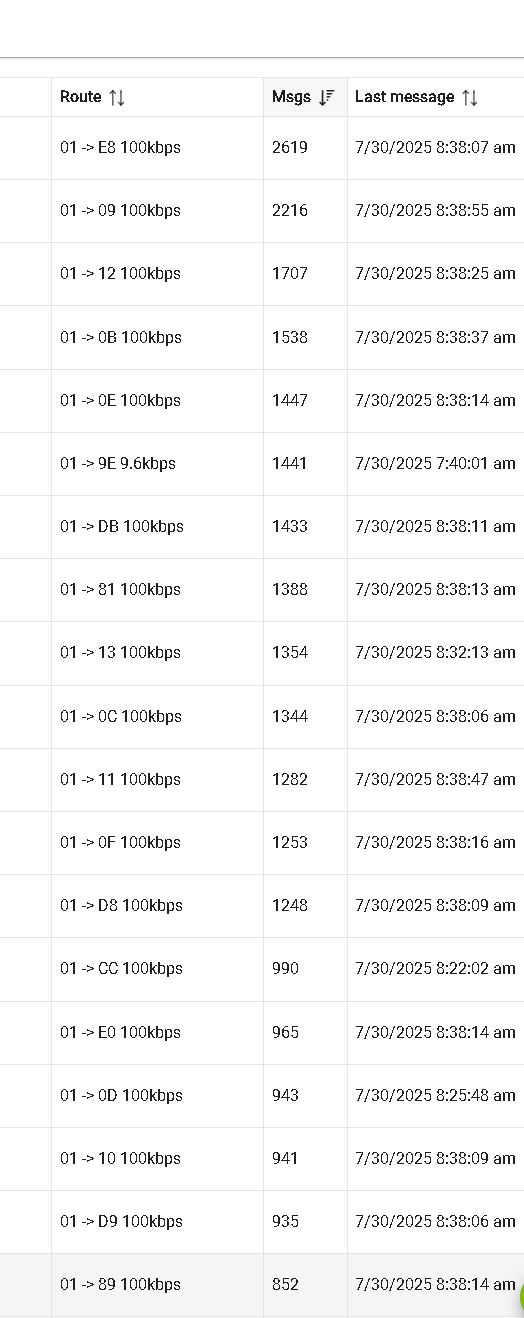
Task: Sort by Route column sort icon
Action: pos(117,97)
